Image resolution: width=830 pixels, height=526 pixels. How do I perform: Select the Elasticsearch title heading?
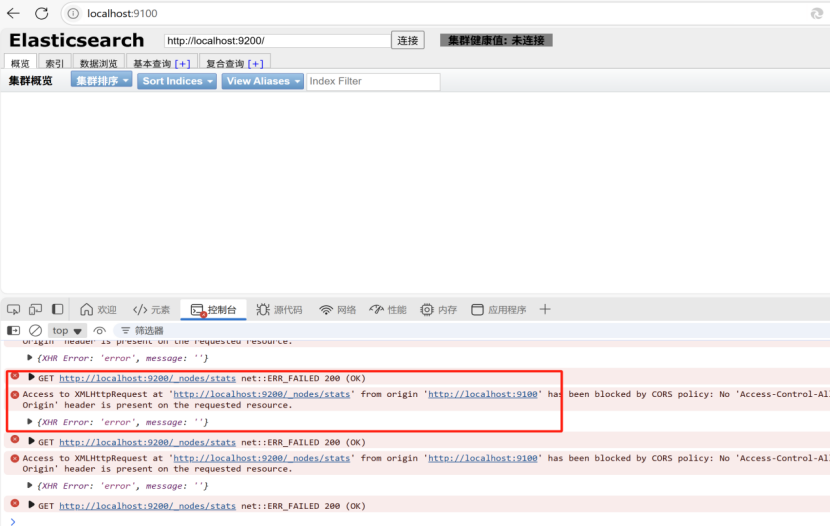(77, 40)
